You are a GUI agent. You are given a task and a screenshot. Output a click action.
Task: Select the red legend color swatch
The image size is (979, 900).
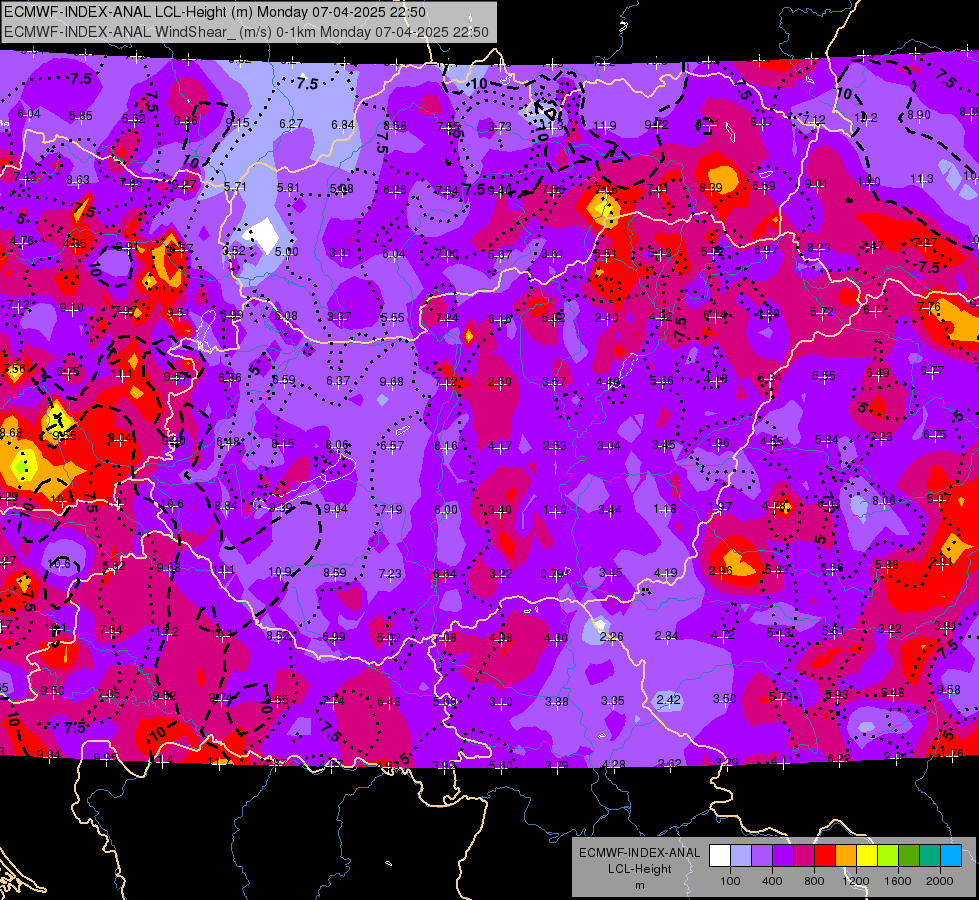coord(825,856)
